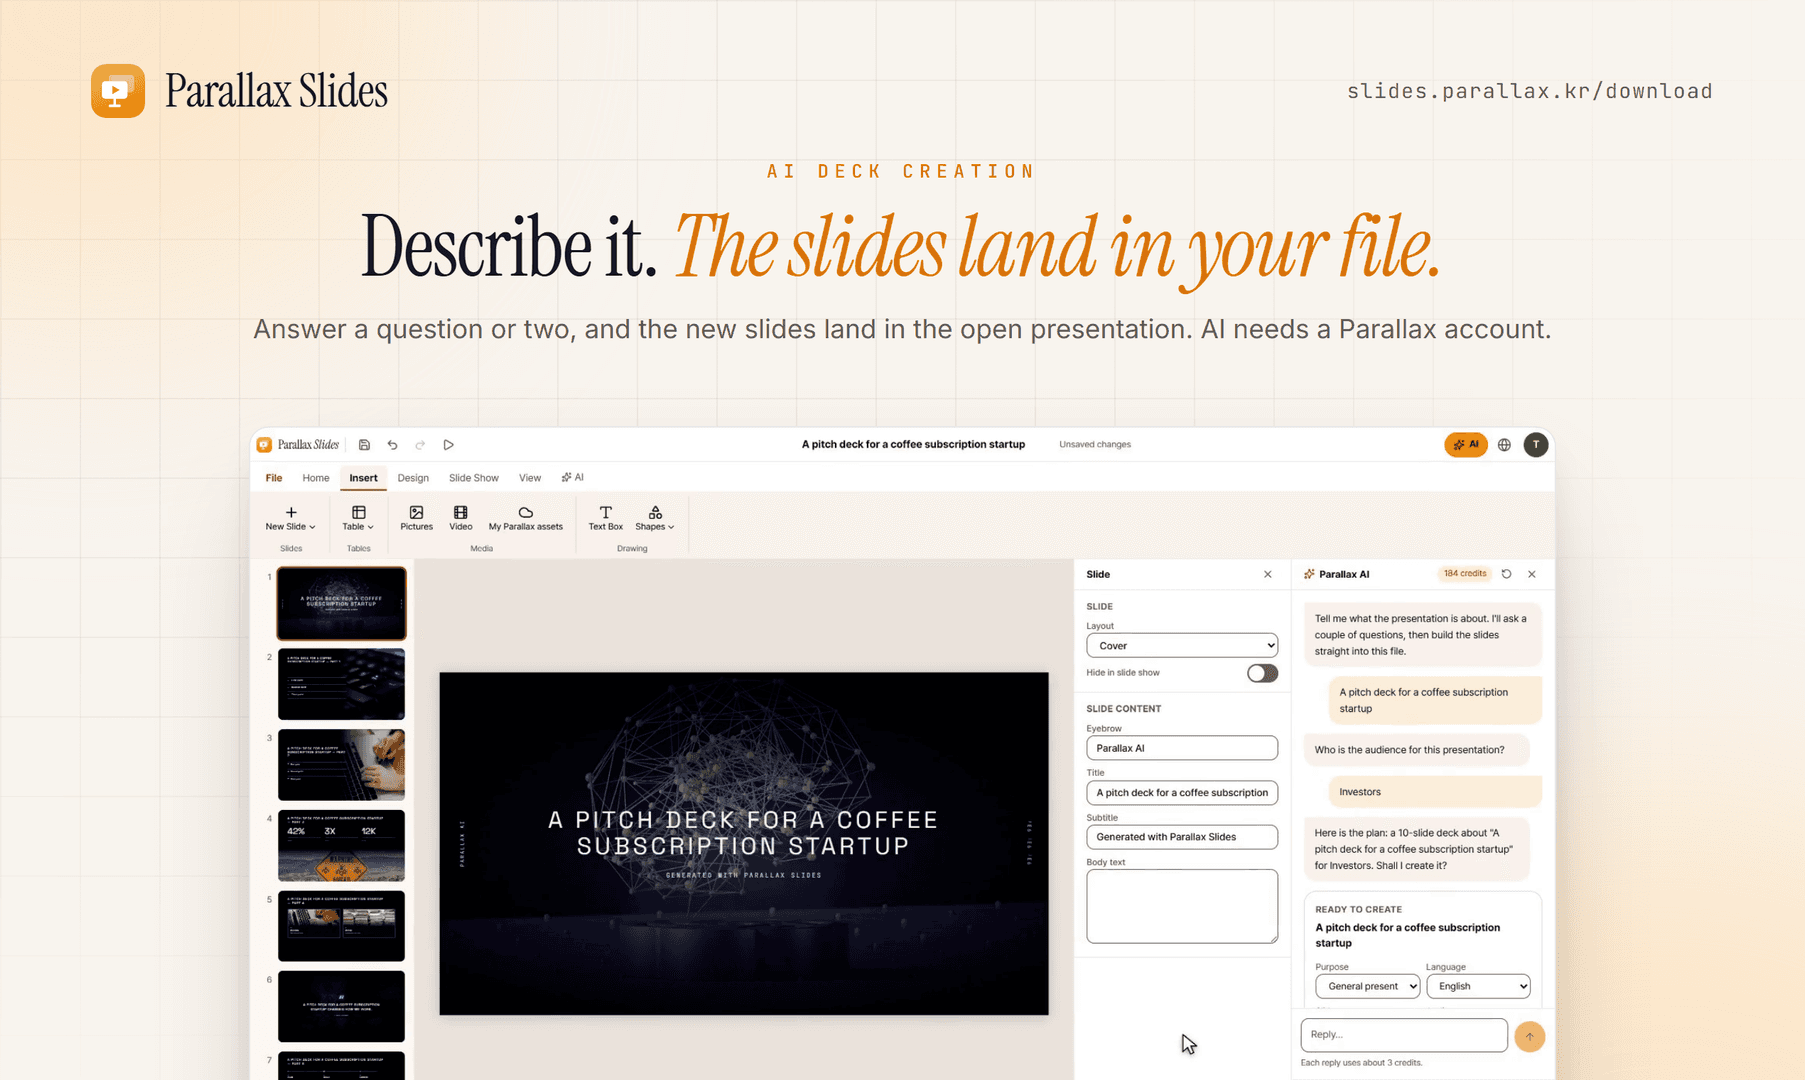Send the reply with the orange arrow button
Image resolution: width=1805 pixels, height=1080 pixels.
click(1529, 1036)
